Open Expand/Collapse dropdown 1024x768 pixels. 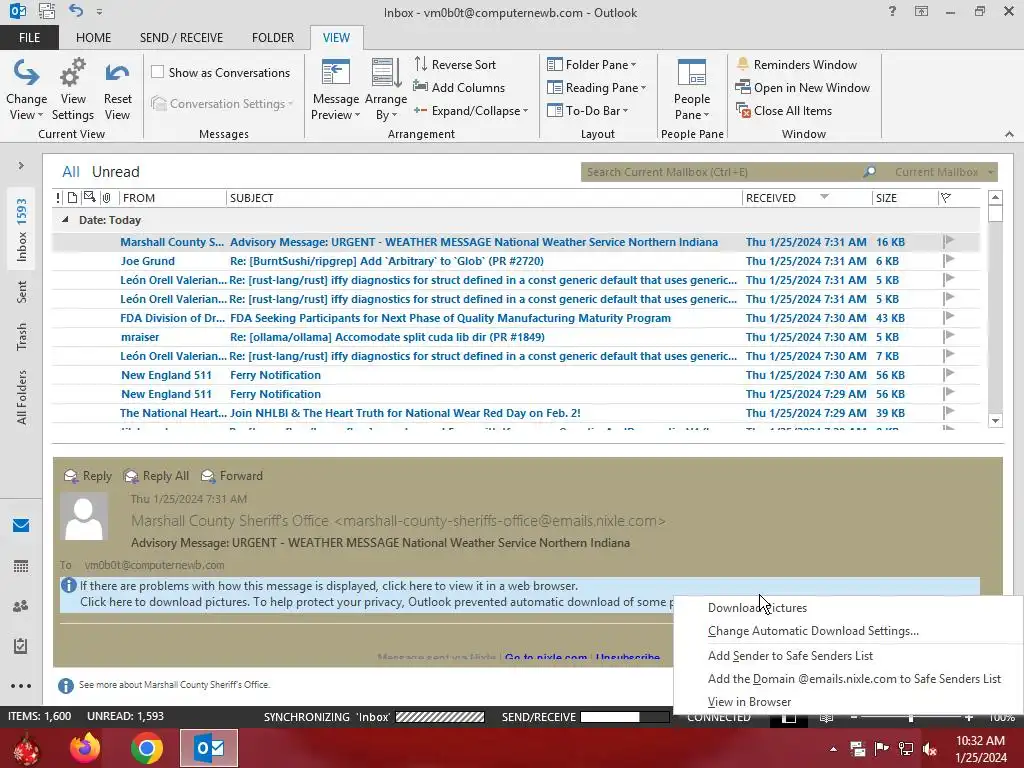click(x=471, y=110)
